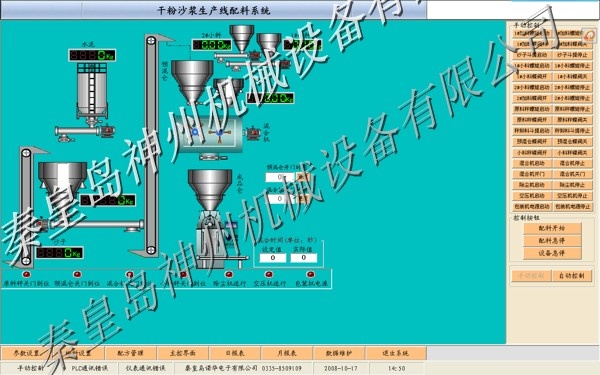
Task: Select the 水泥 cement silo graphic
Action: 92,92
